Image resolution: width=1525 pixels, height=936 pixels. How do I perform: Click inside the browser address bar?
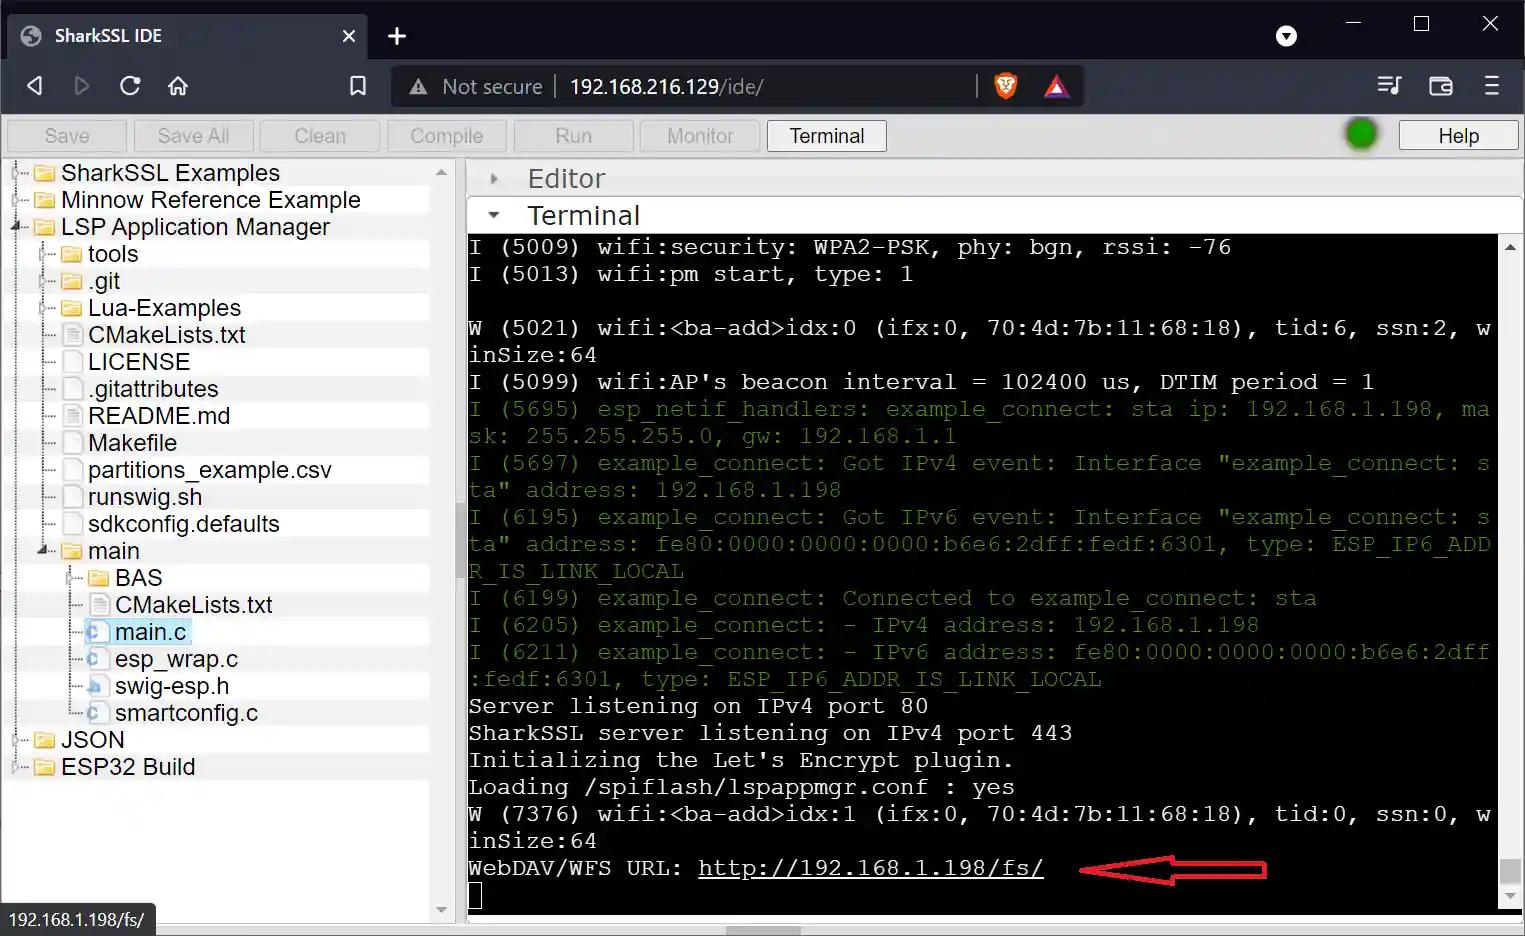700,86
